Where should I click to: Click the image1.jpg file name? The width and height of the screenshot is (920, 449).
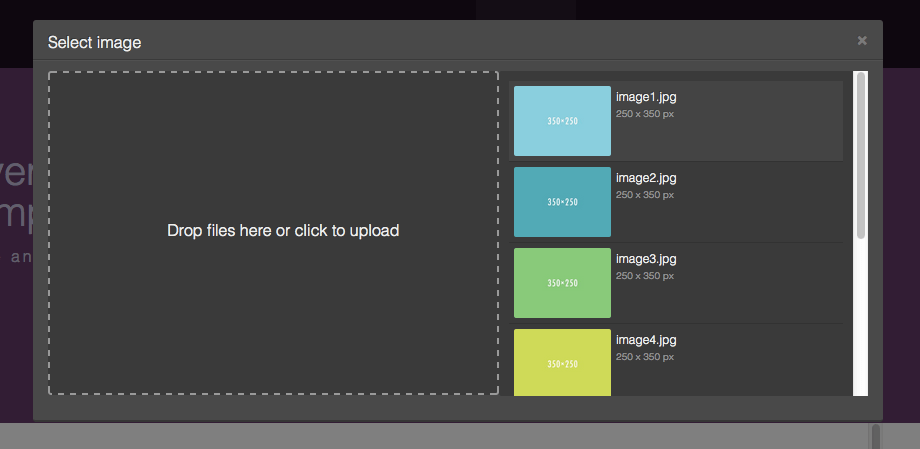(x=646, y=97)
